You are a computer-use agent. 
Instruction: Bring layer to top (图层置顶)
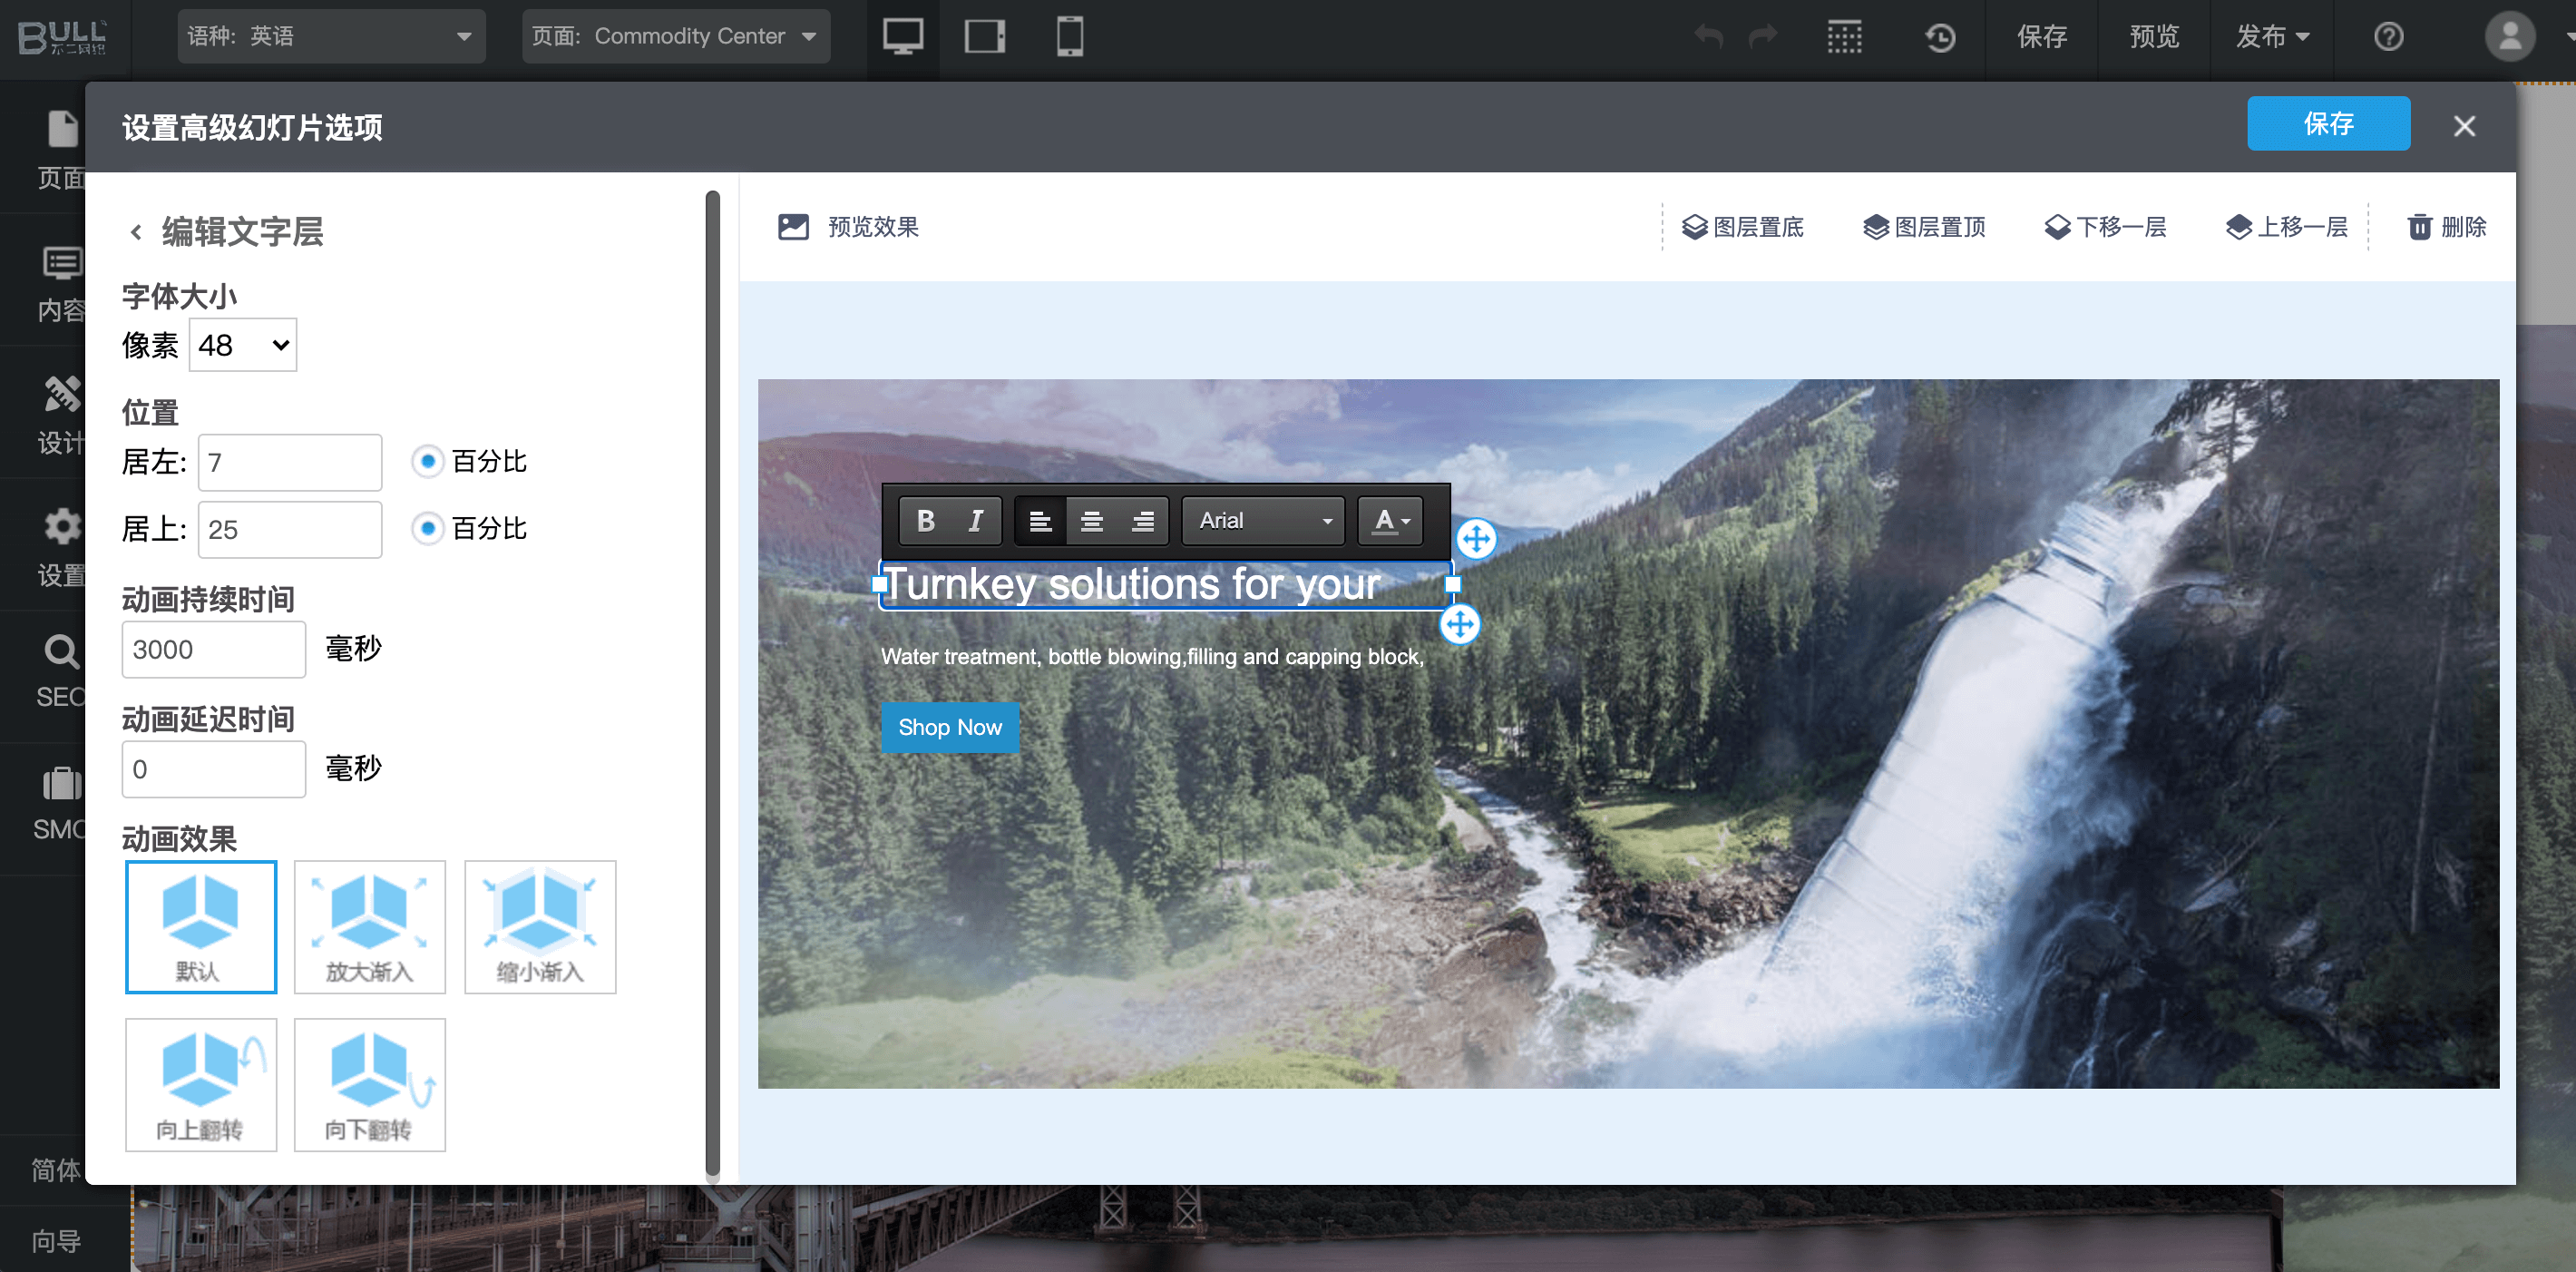[x=1924, y=227]
